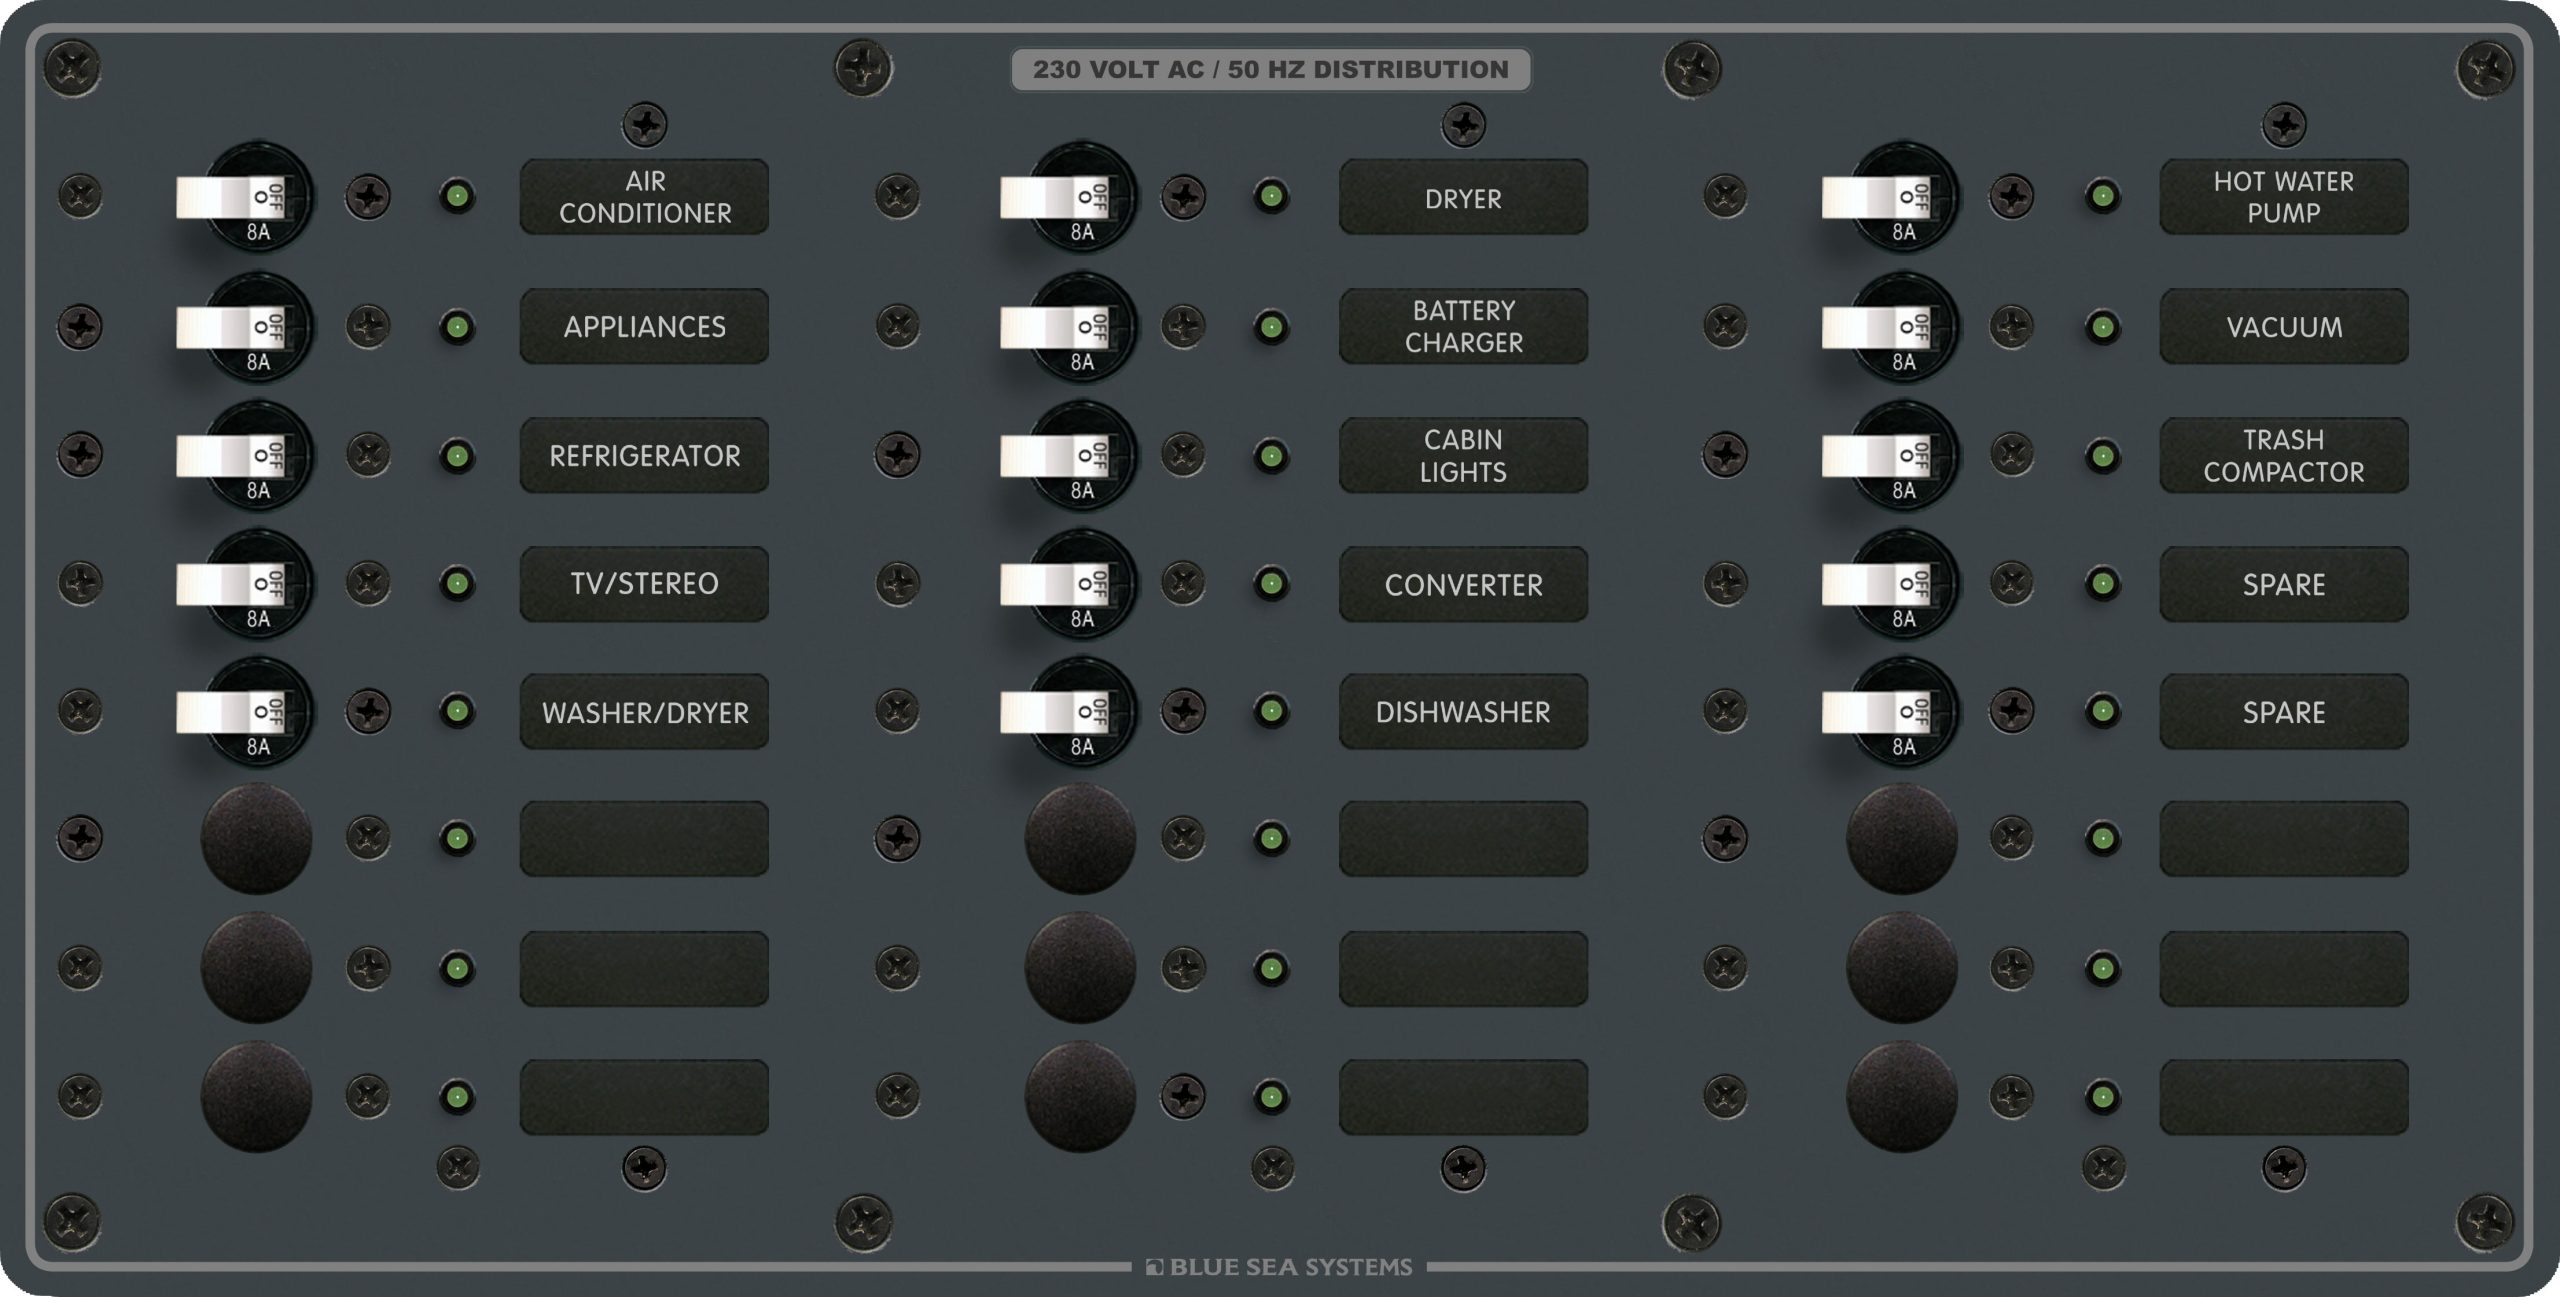Select the green LED beside Converter
2560x1297 pixels.
[1272, 583]
